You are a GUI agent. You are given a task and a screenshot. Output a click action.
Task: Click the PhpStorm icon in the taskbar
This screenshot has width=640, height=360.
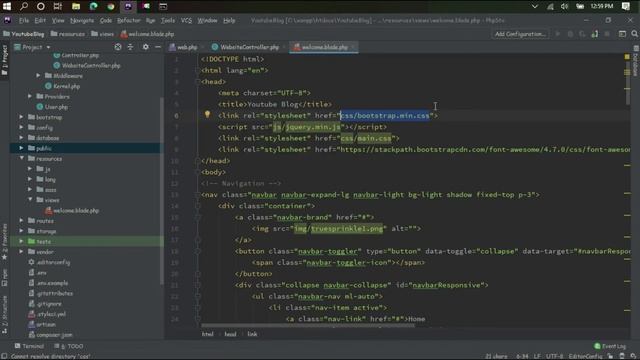point(128,6)
